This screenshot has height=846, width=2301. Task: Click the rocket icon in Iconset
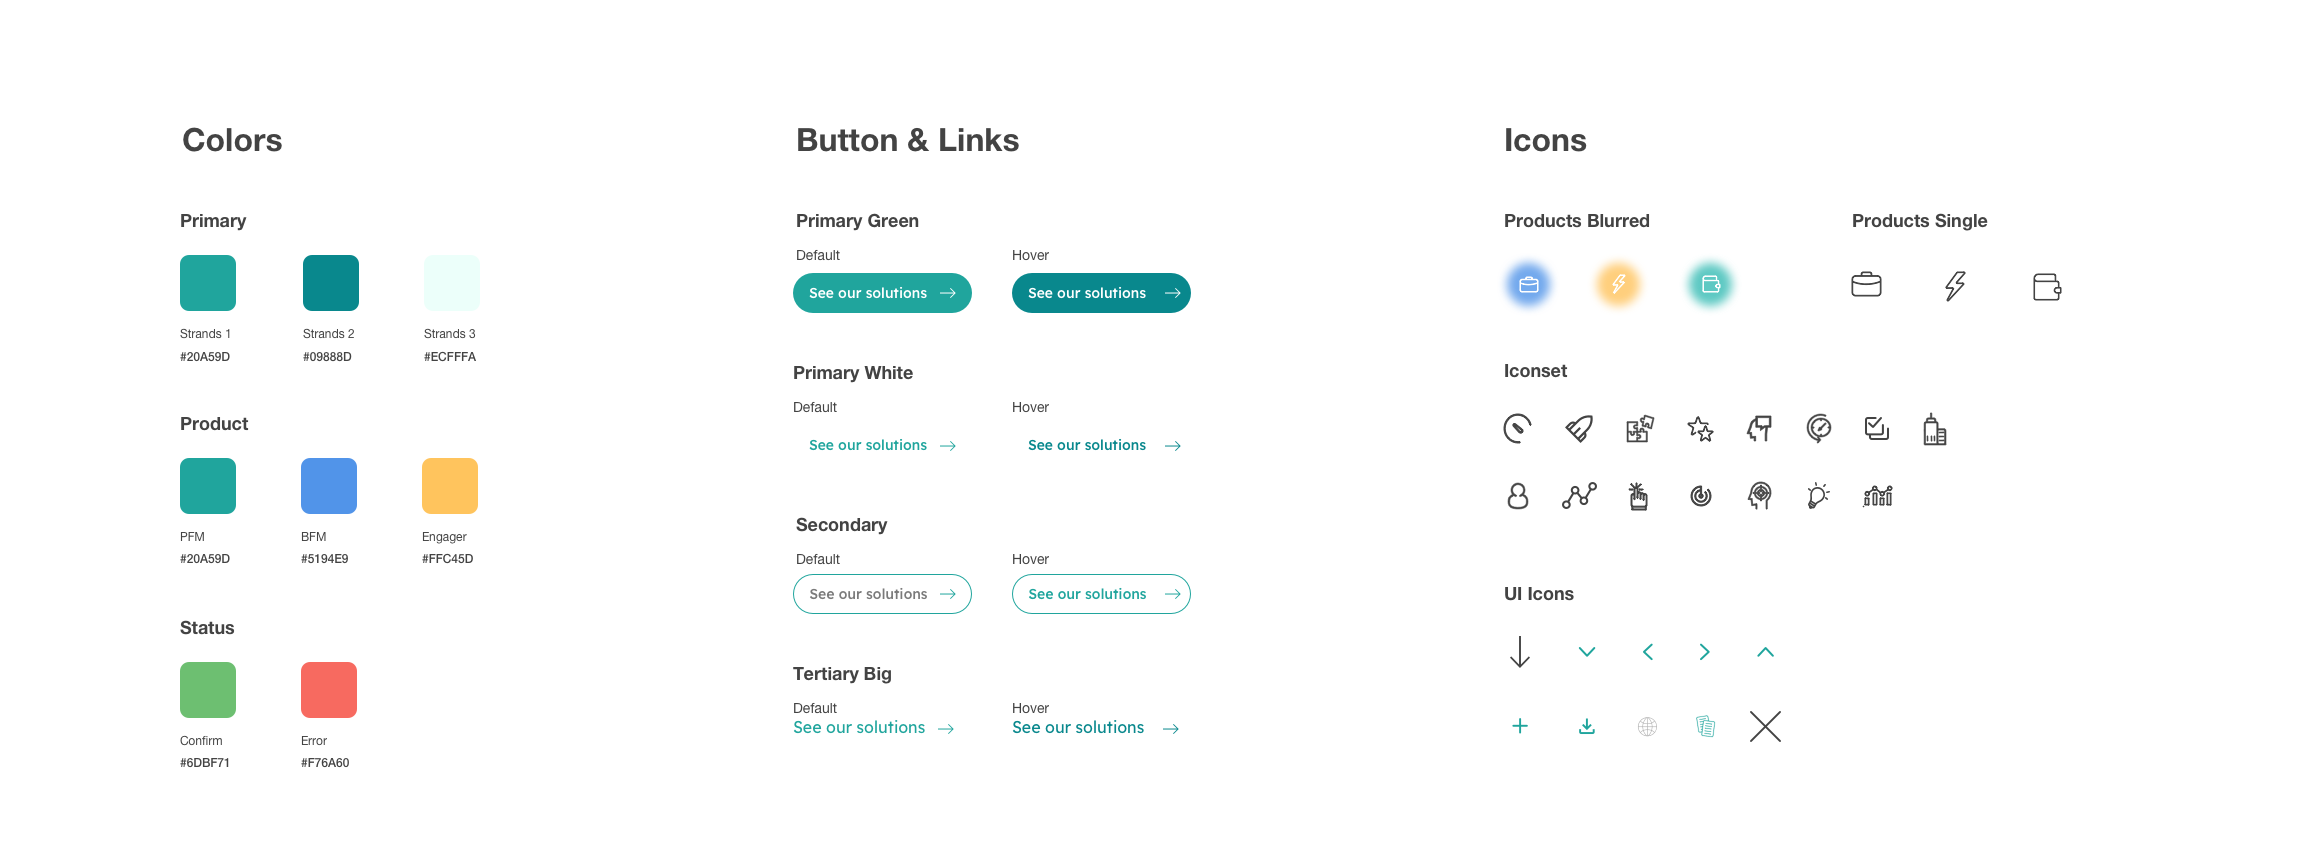click(1579, 429)
